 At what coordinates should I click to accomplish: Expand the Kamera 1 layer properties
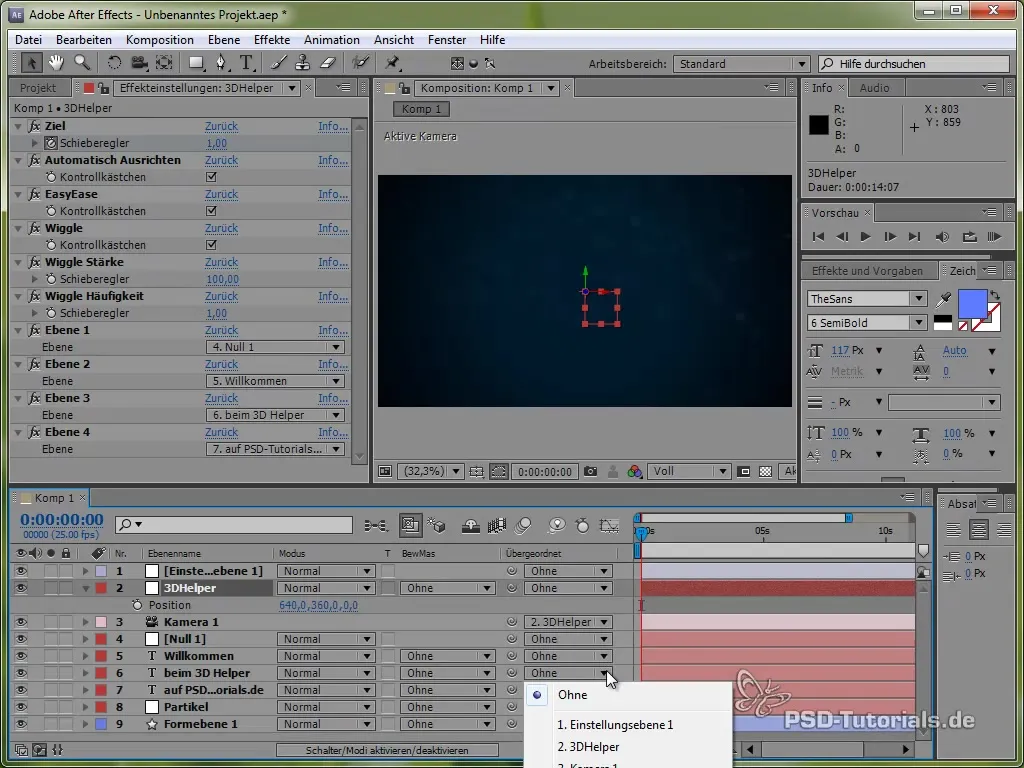(85, 622)
